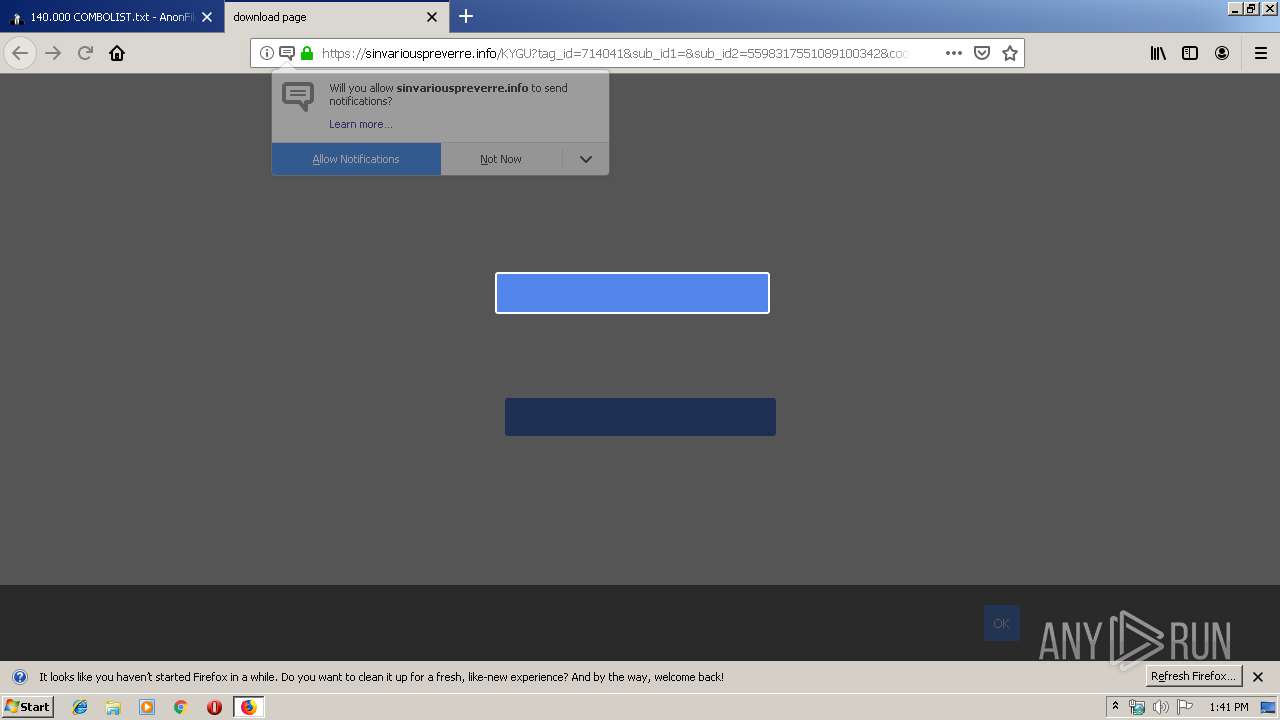This screenshot has height=720, width=1280.
Task: Open Firefox account icon
Action: click(x=1222, y=53)
